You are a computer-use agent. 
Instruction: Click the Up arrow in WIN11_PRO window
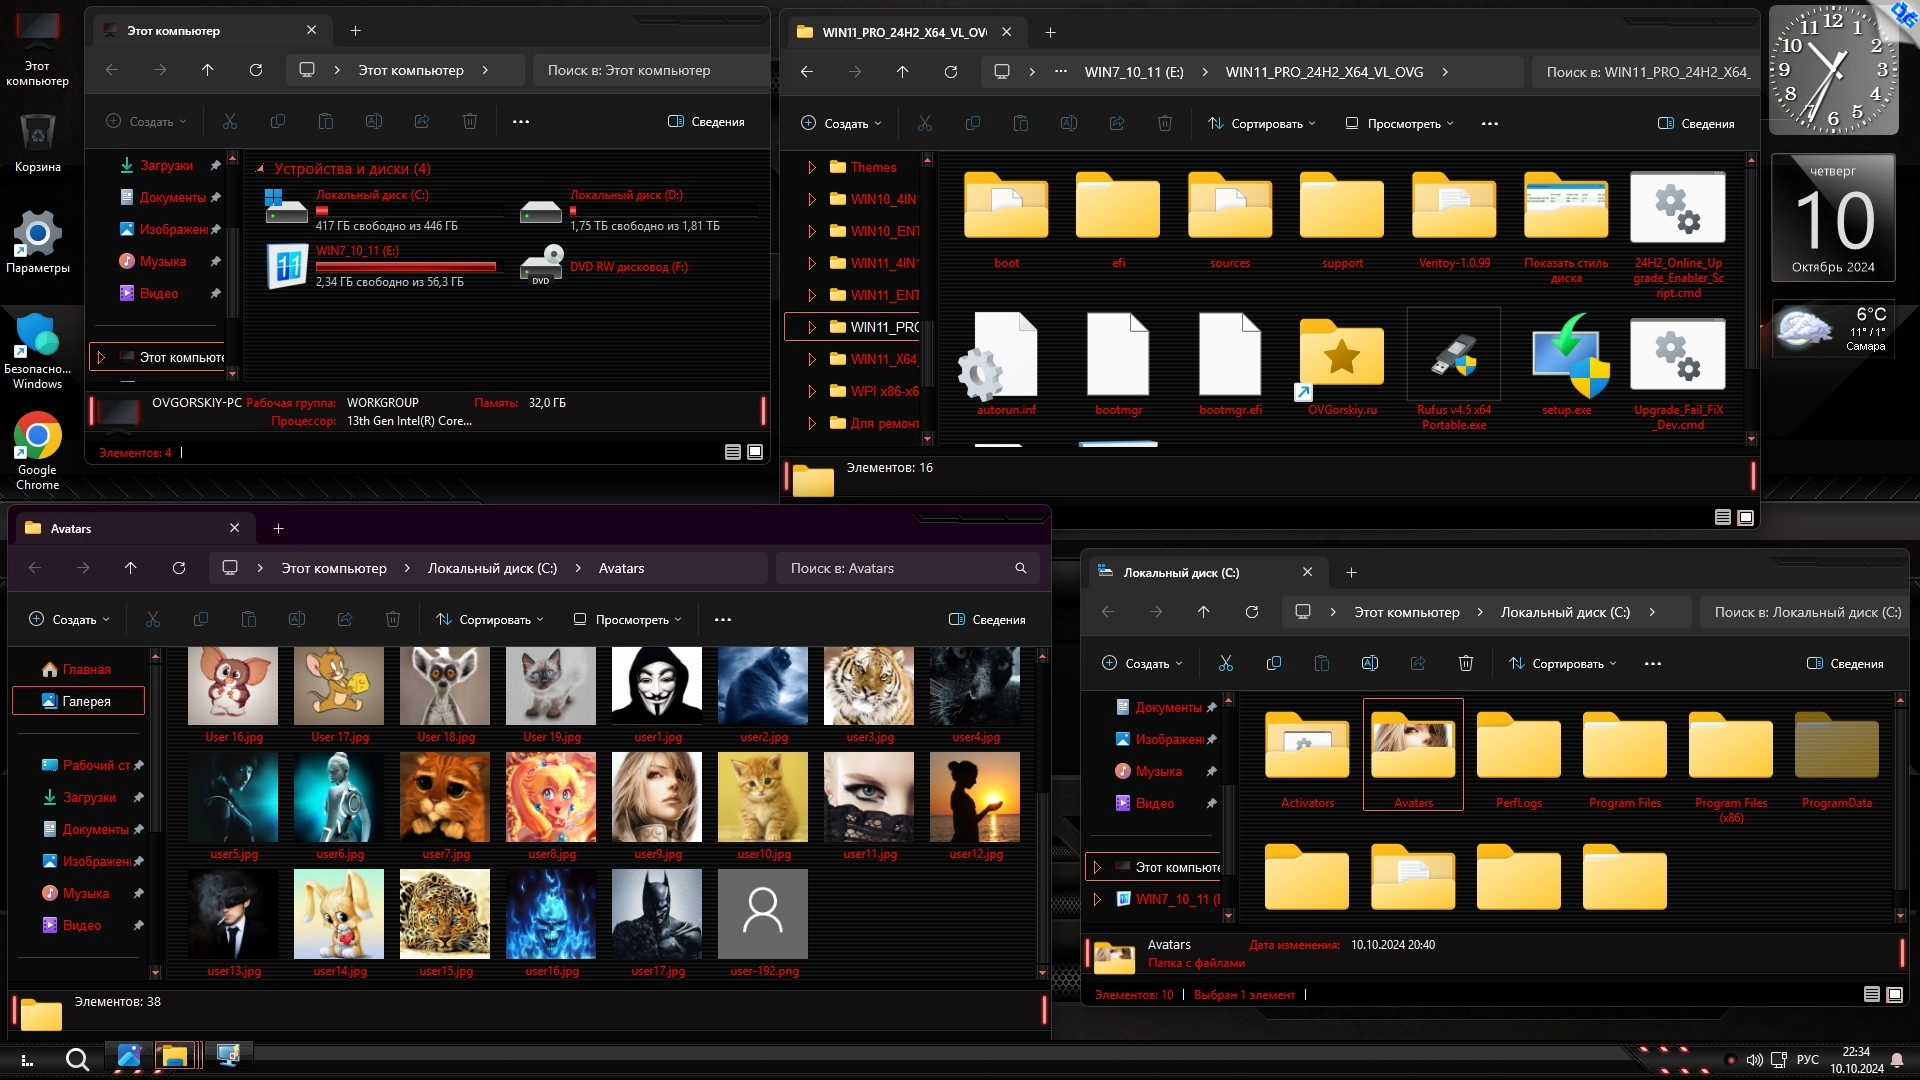tap(902, 72)
